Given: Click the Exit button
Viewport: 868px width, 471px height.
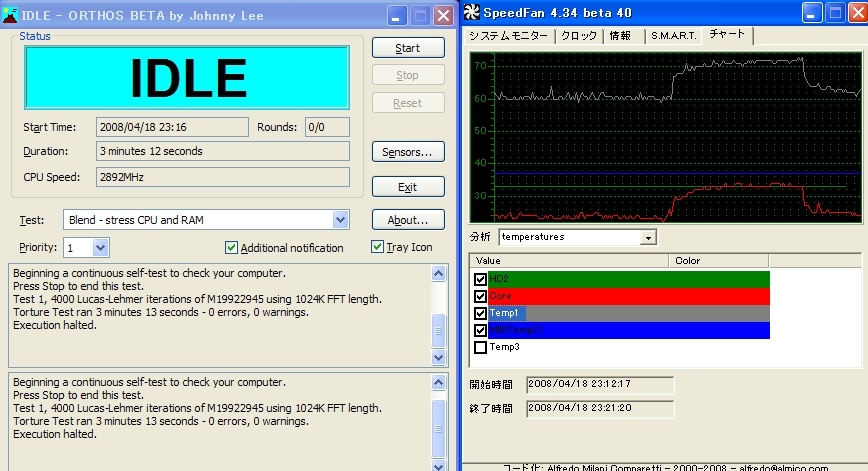Looking at the screenshot, I should click(x=408, y=187).
